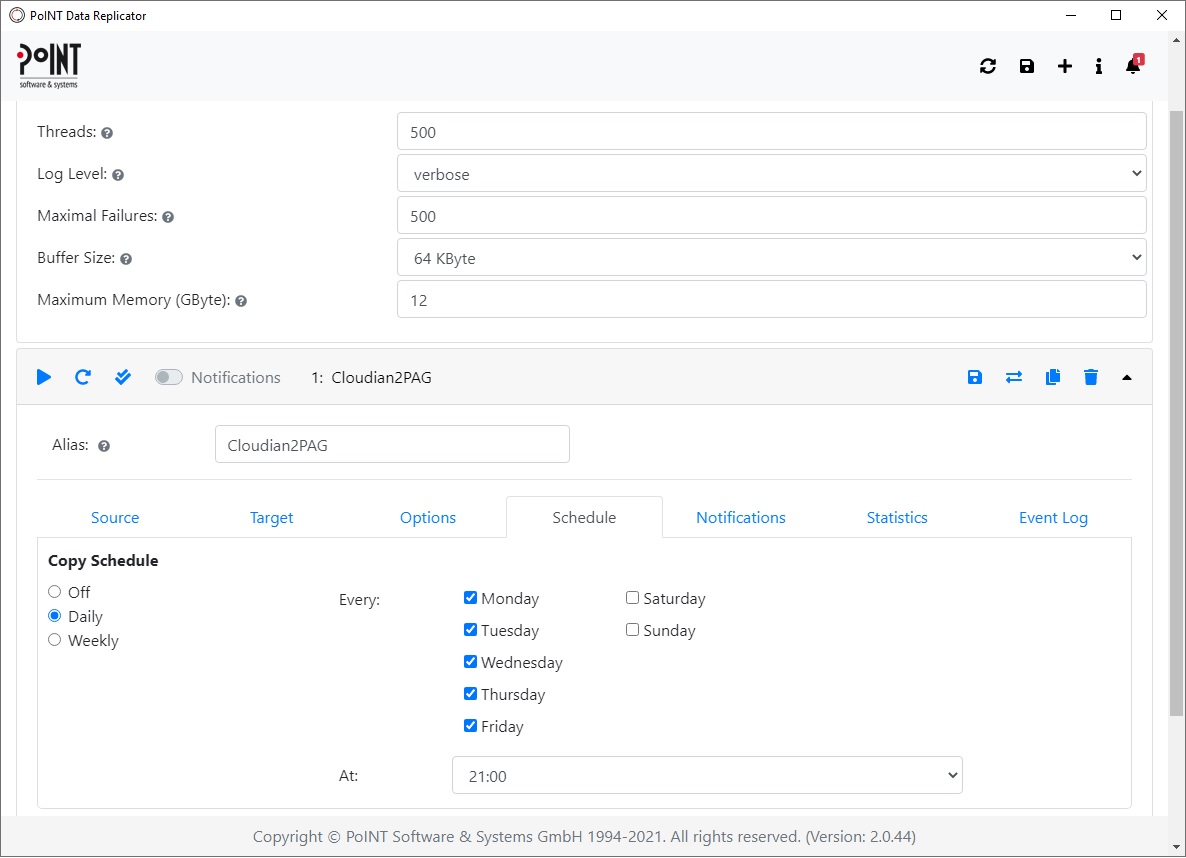
Task: Uncheck the Wednesday checkbox
Action: pos(470,661)
